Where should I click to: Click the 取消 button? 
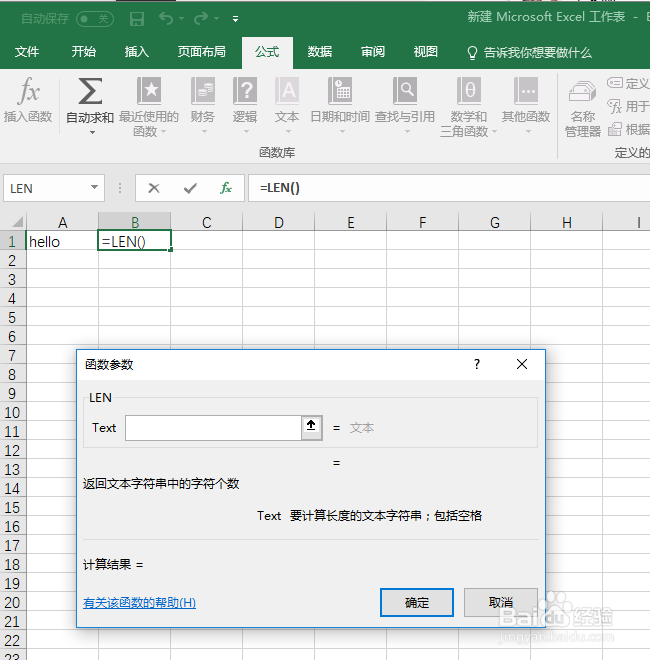point(501,603)
